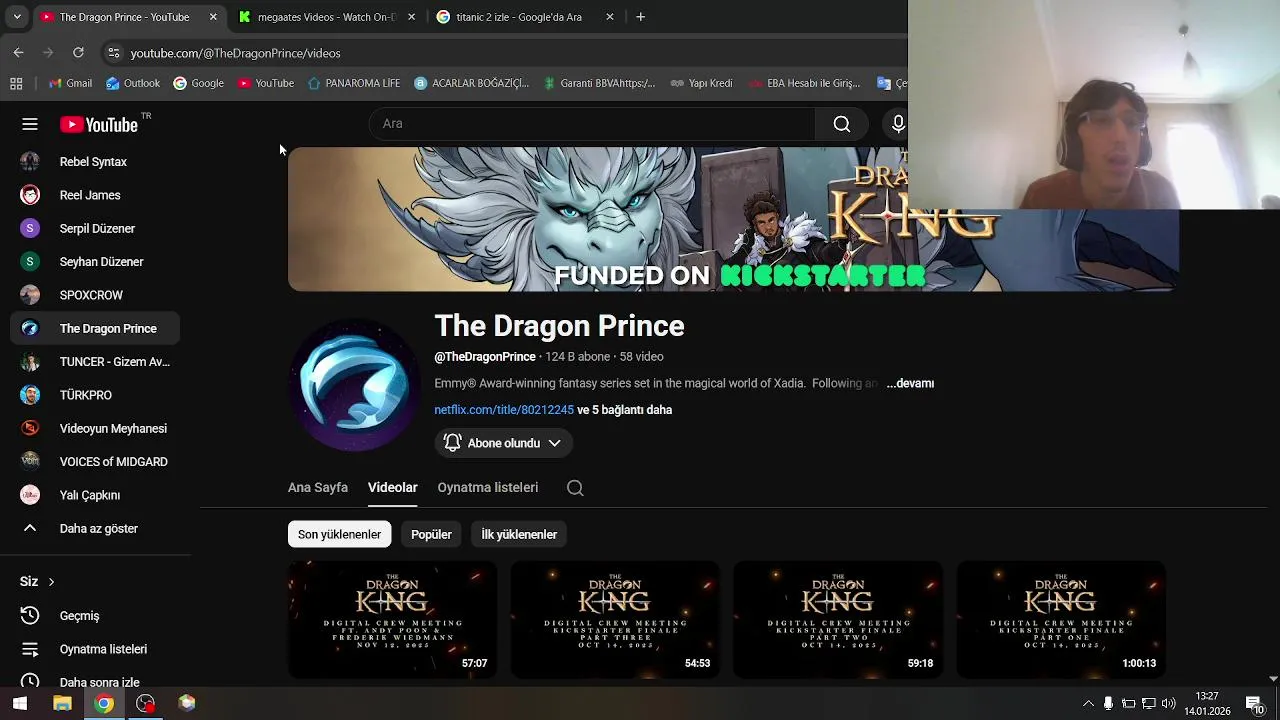
Task: Open Abone olundu subscription dropdown
Action: (x=503, y=443)
